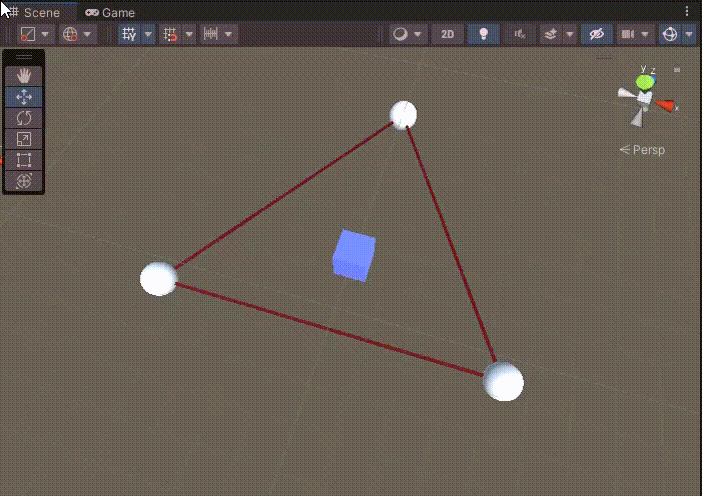This screenshot has height=496, width=702.
Task: Click the increment snapping ruler icon
Action: click(211, 34)
